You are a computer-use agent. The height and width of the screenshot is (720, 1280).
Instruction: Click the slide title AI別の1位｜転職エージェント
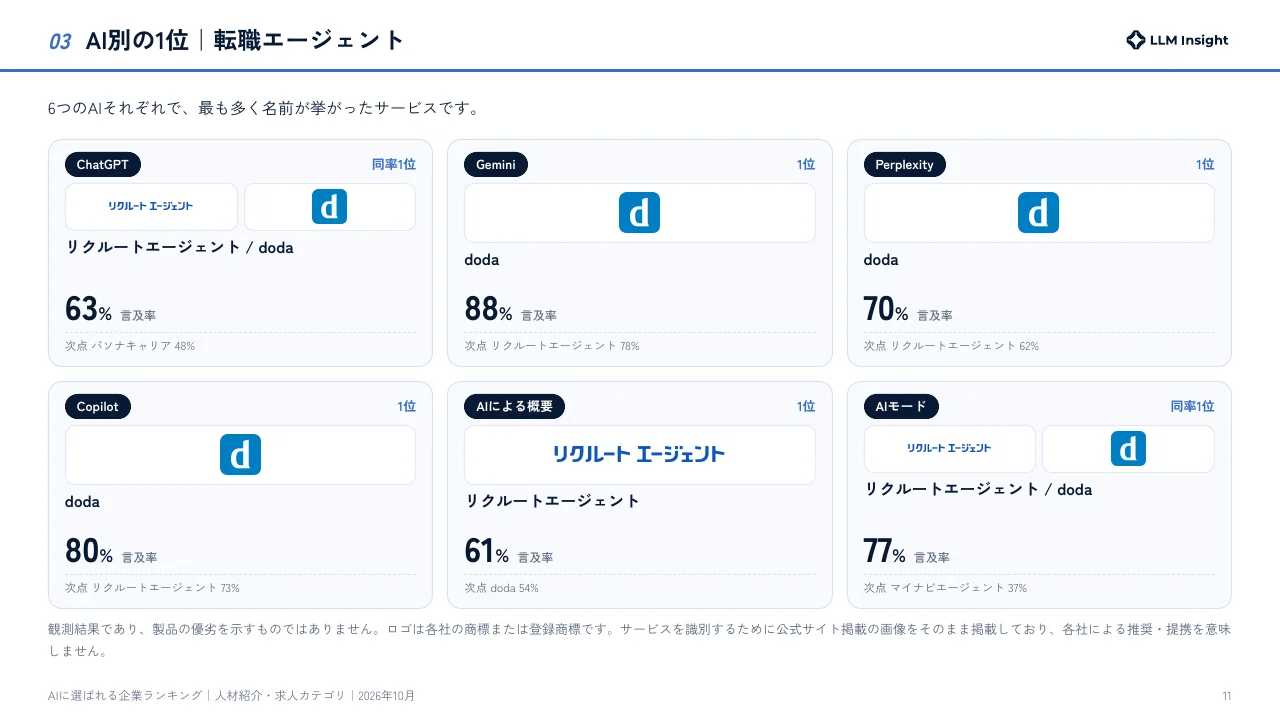point(245,40)
